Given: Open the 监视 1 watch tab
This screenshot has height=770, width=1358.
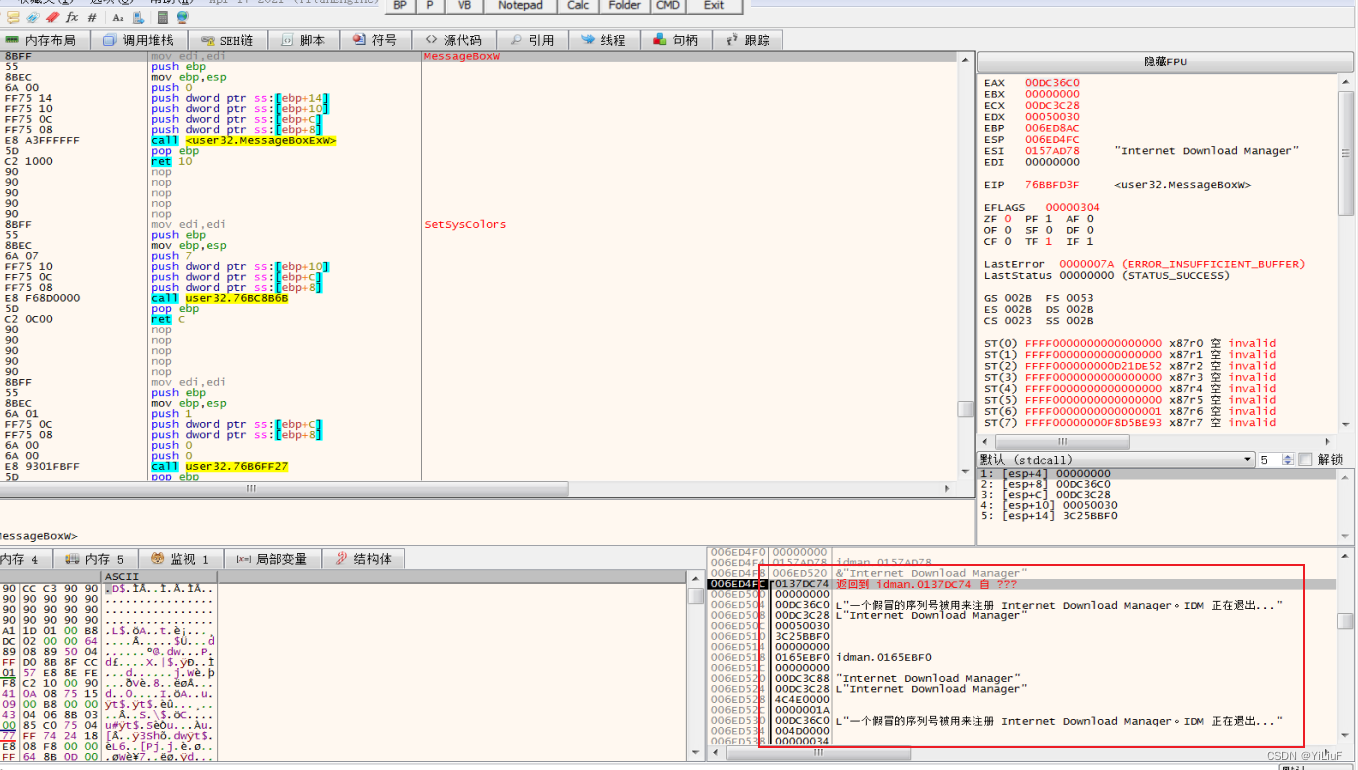Looking at the screenshot, I should (180, 559).
